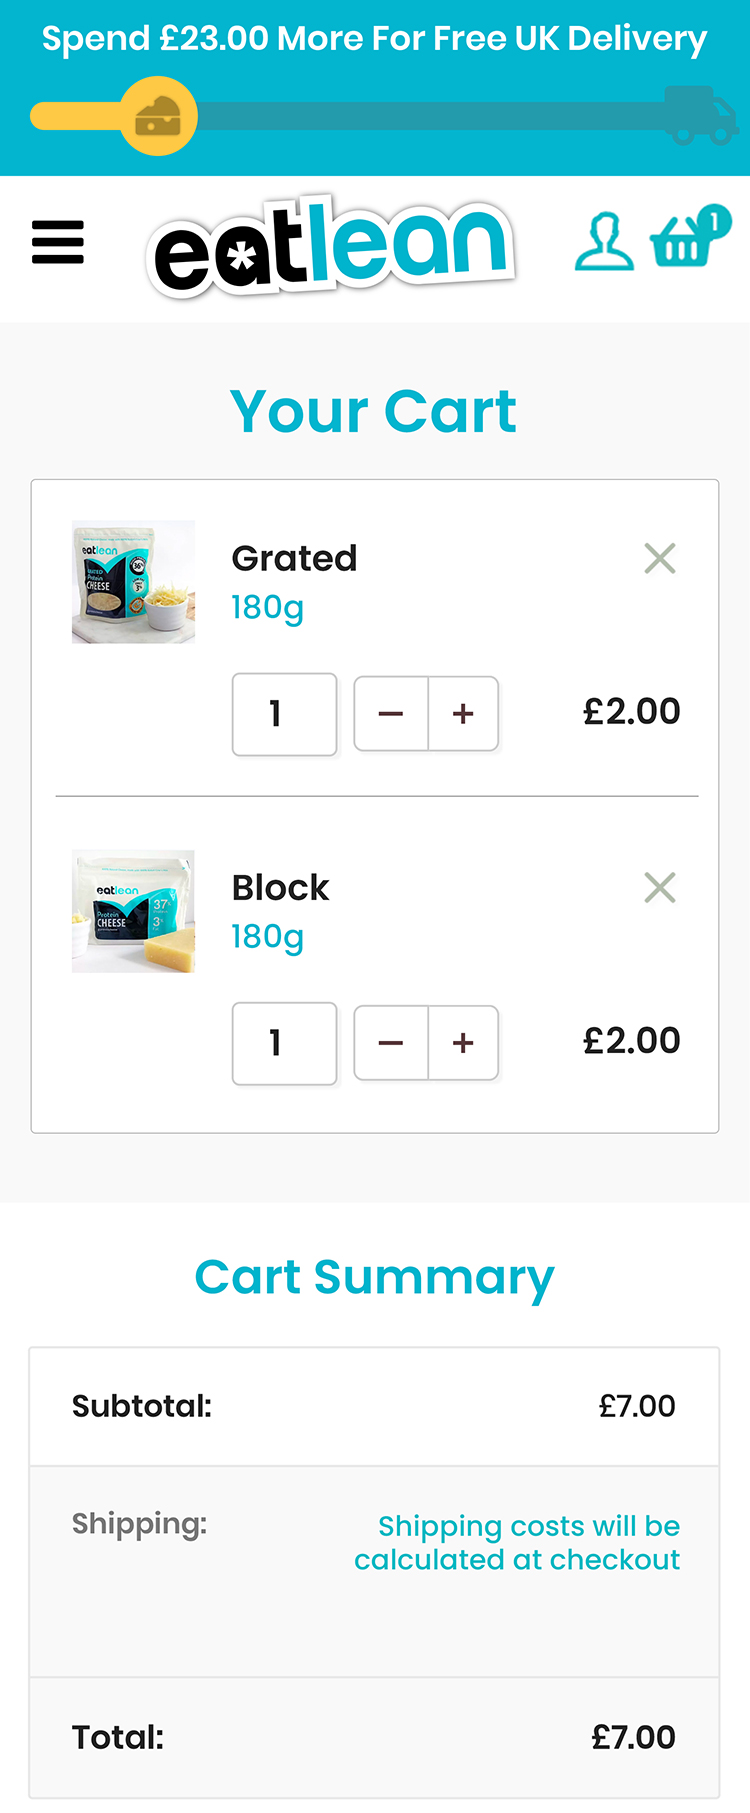This screenshot has width=750, height=1813.
Task: Open the Block cheese product thumbnail
Action: (x=133, y=911)
